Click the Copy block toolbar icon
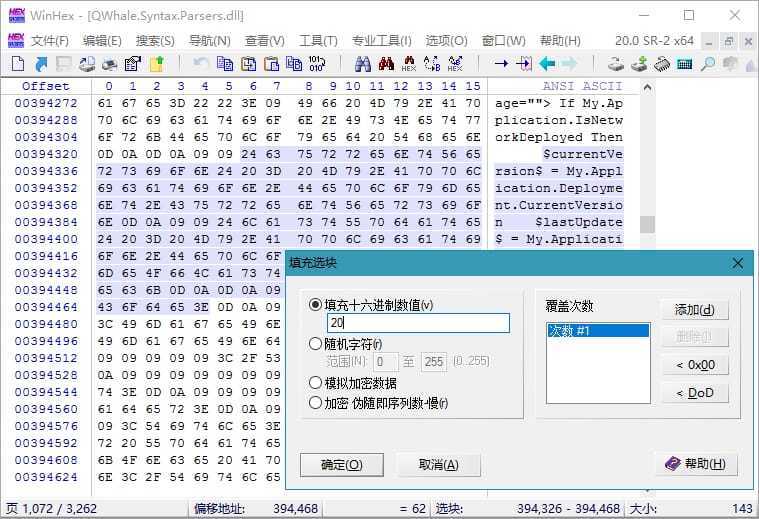Screen dimensions: 759x519 [225, 63]
